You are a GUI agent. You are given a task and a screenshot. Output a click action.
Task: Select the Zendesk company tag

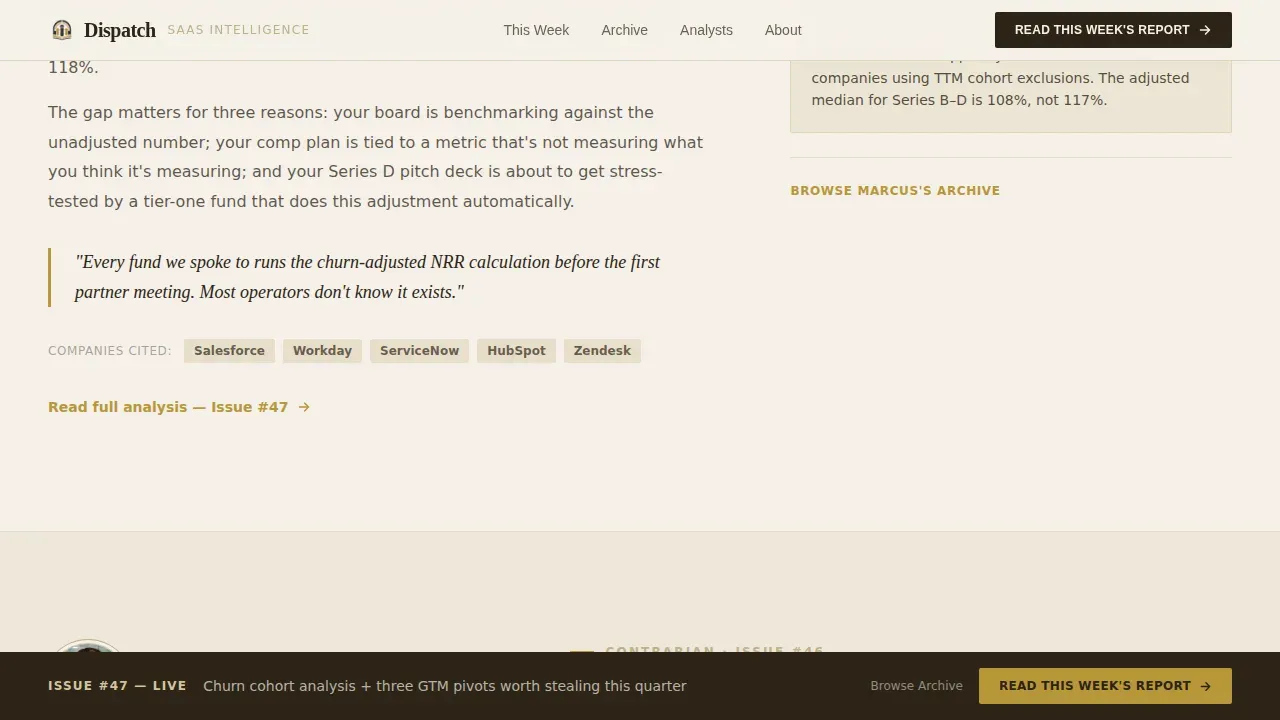[602, 351]
